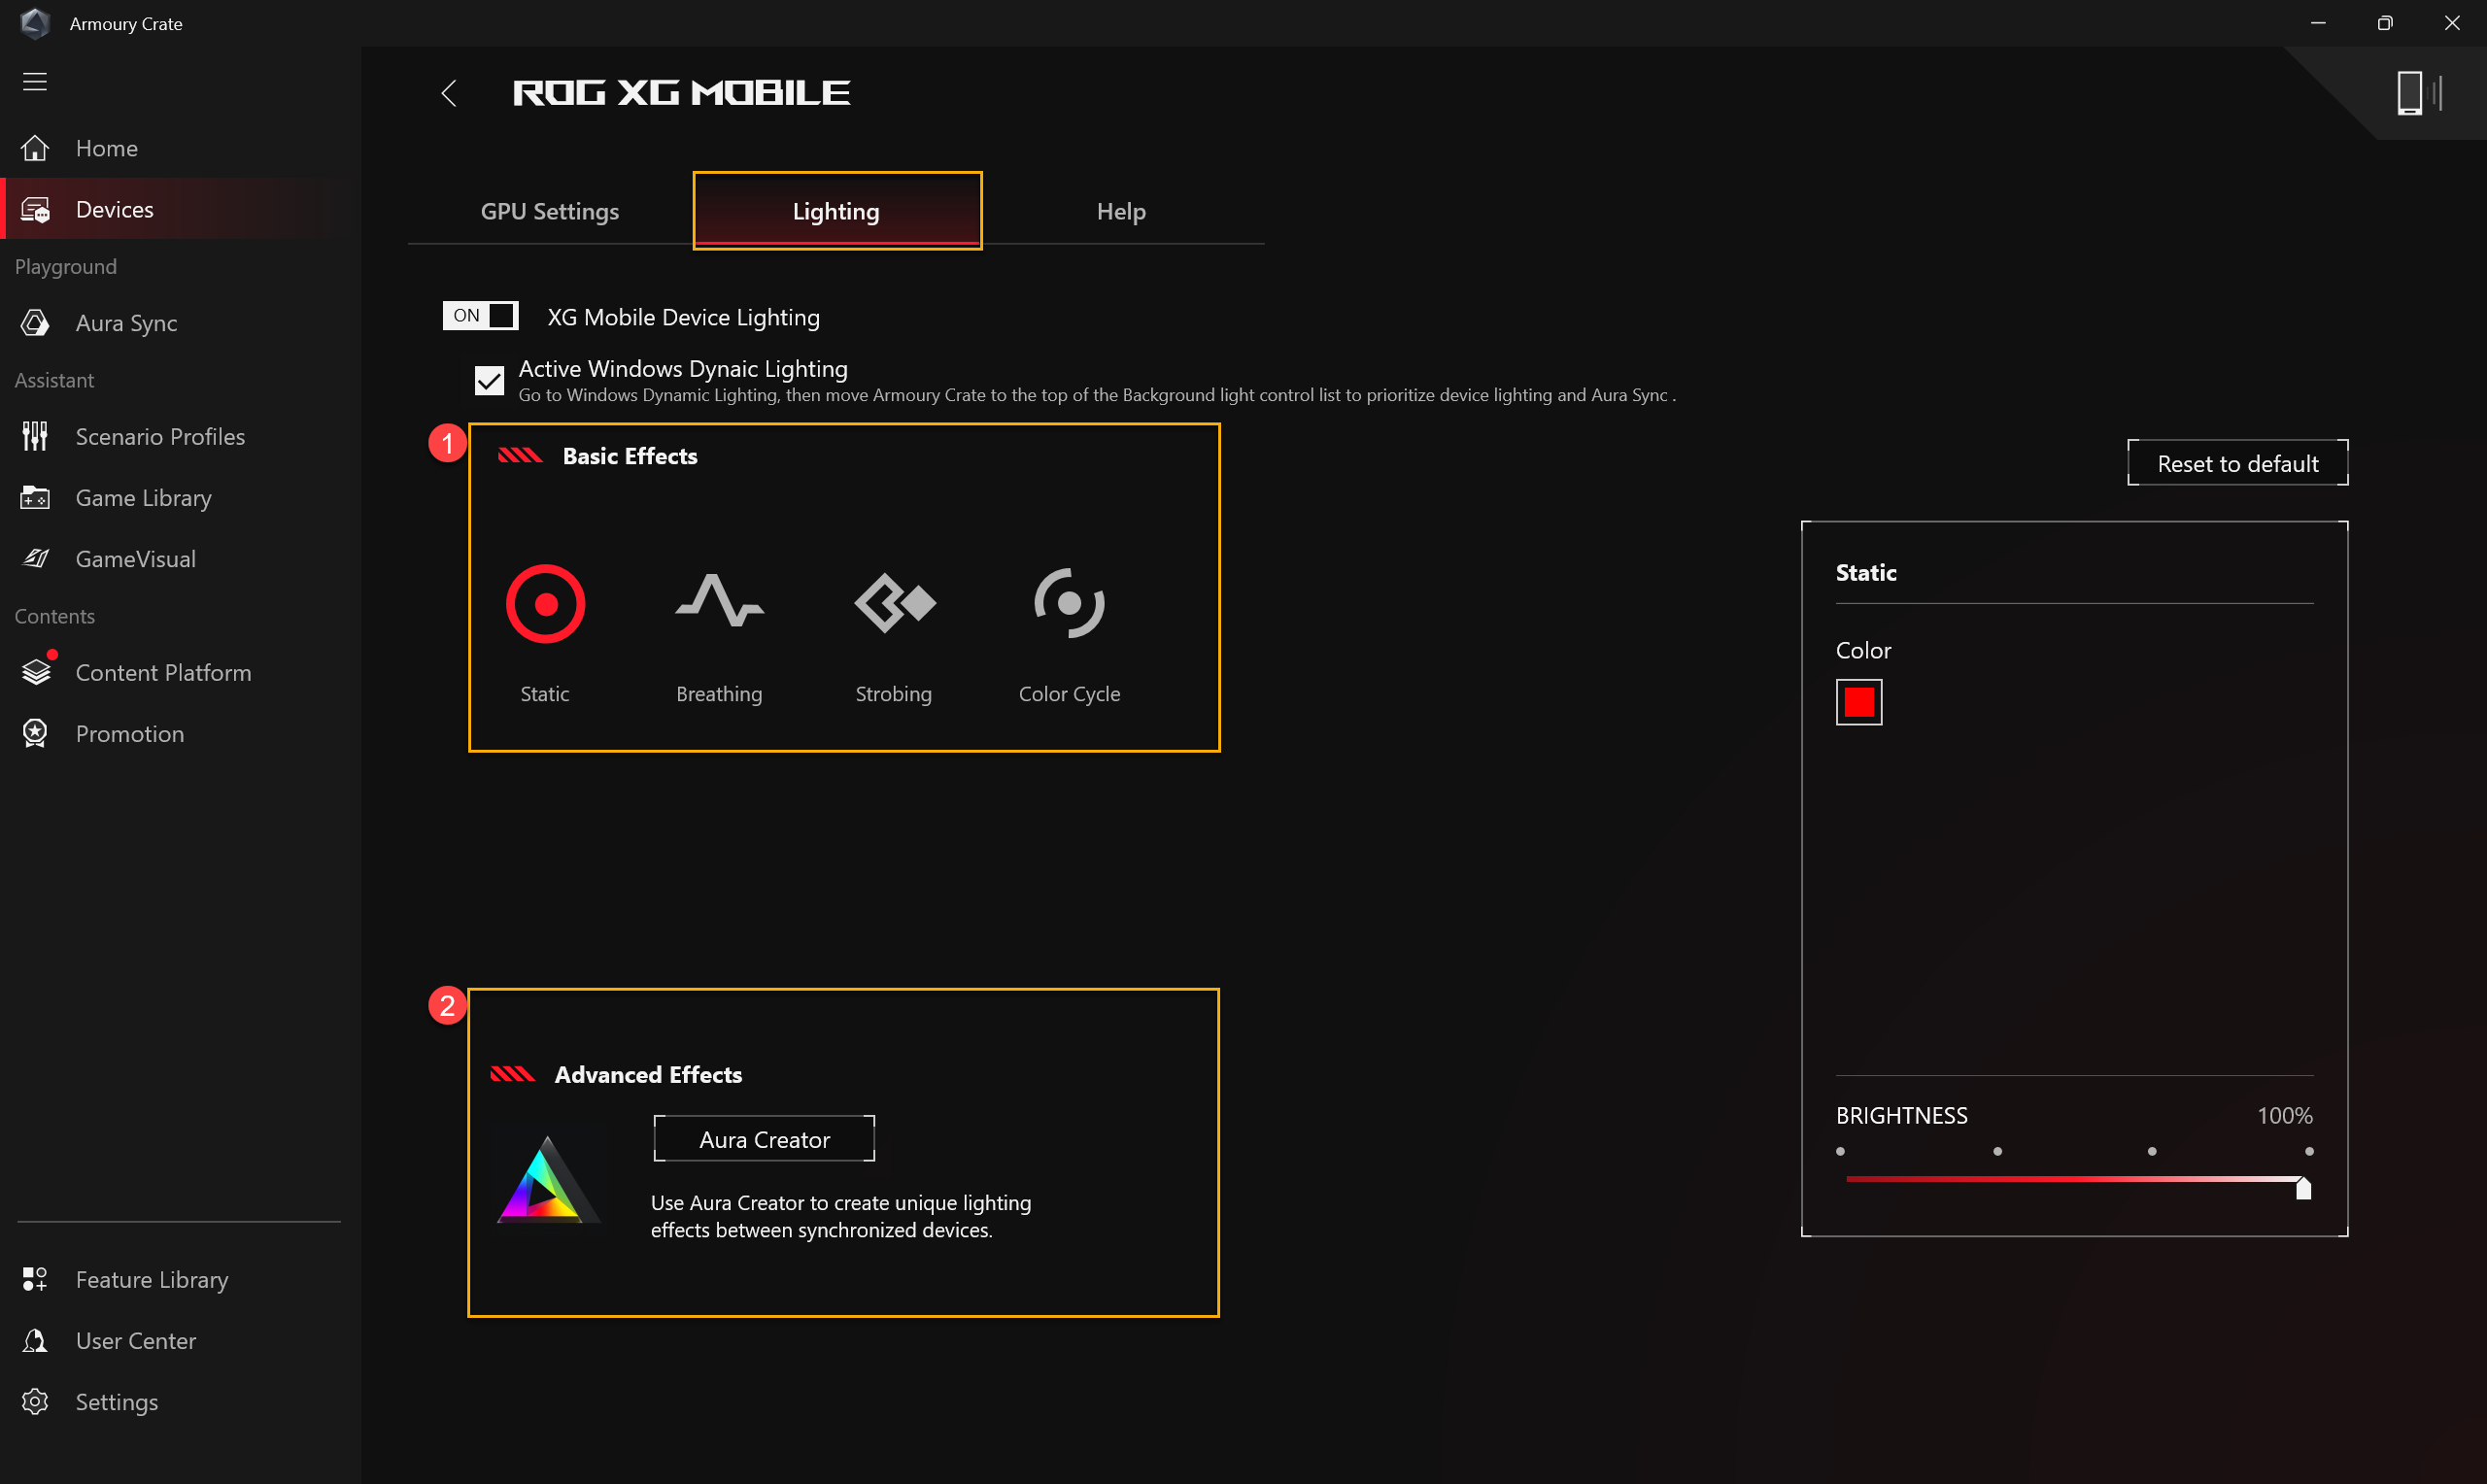Click the ROG XG MOBILE page title
This screenshot has width=2487, height=1484.
pos(681,93)
